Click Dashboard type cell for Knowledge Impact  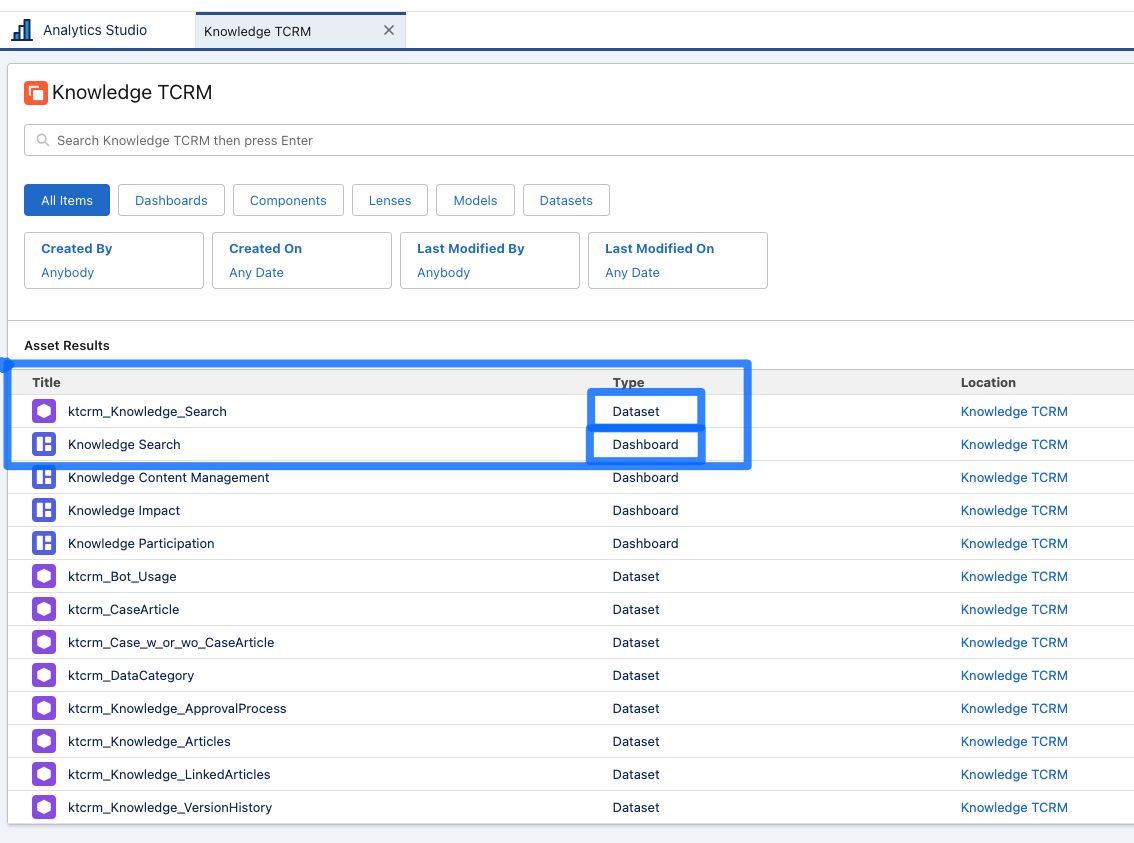point(645,510)
